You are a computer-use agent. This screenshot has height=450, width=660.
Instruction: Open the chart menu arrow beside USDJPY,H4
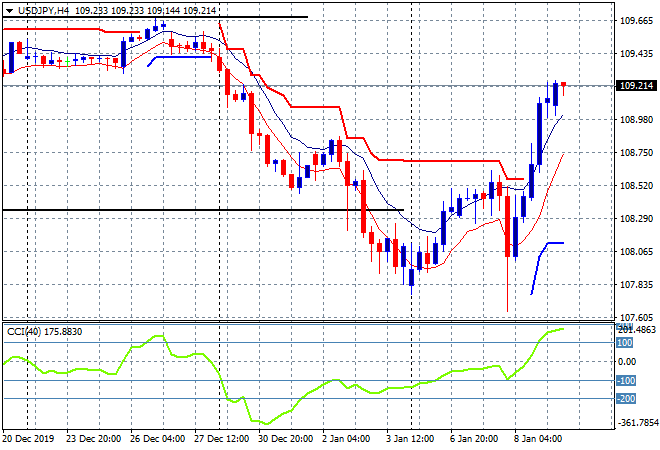8,9
